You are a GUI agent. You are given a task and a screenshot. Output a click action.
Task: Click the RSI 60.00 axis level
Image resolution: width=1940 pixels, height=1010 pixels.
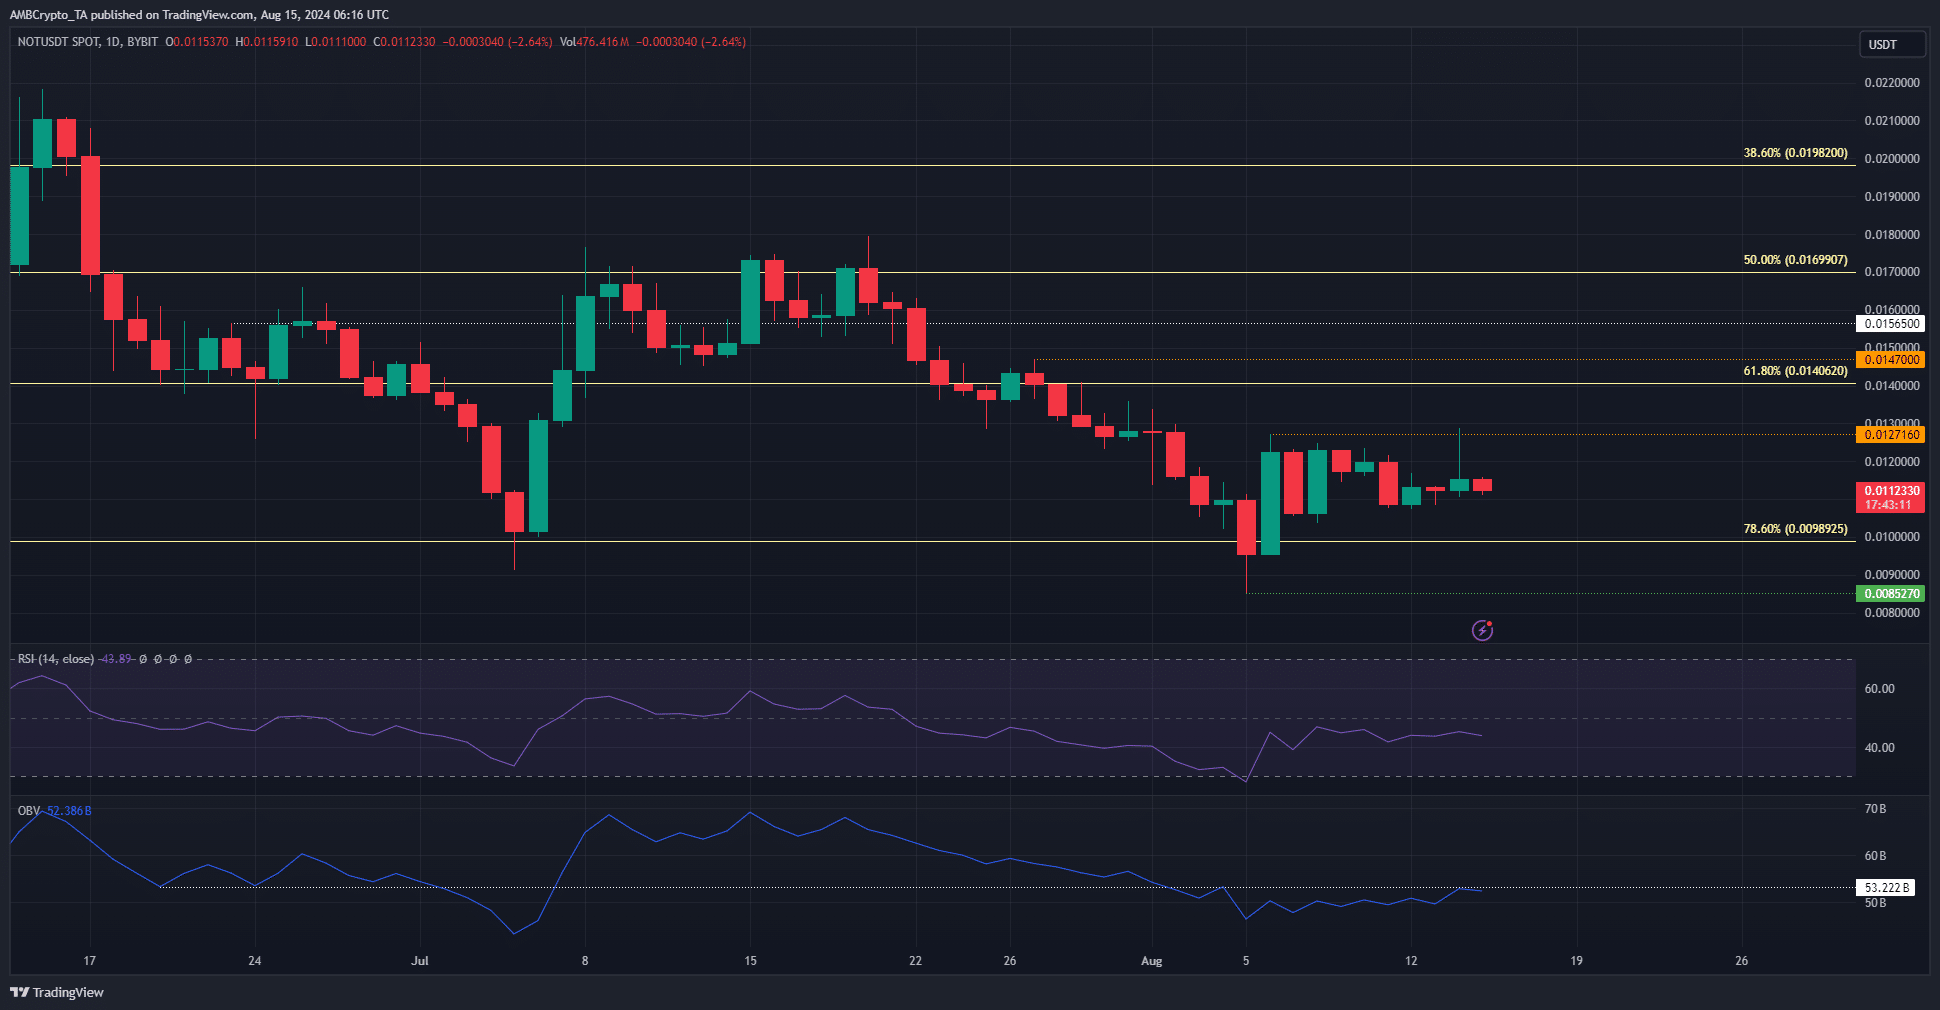(1879, 689)
